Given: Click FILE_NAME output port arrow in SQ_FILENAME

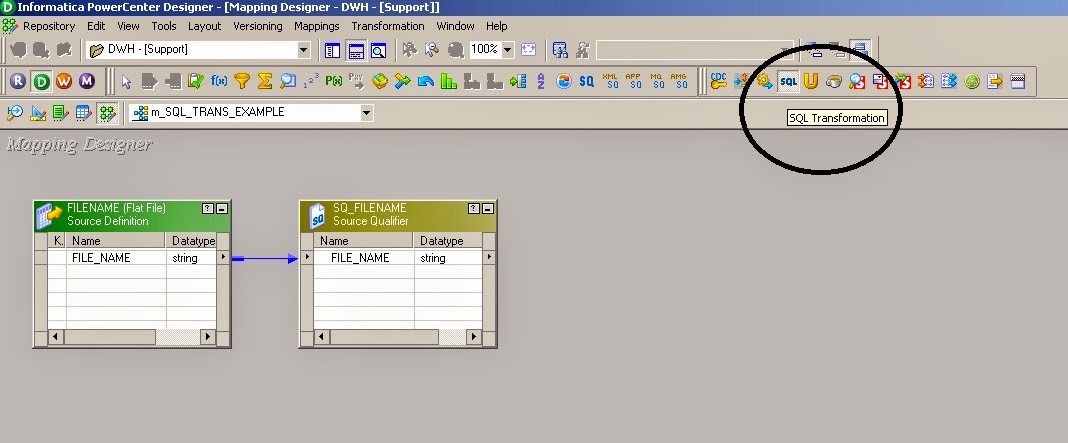Looking at the screenshot, I should coord(488,257).
